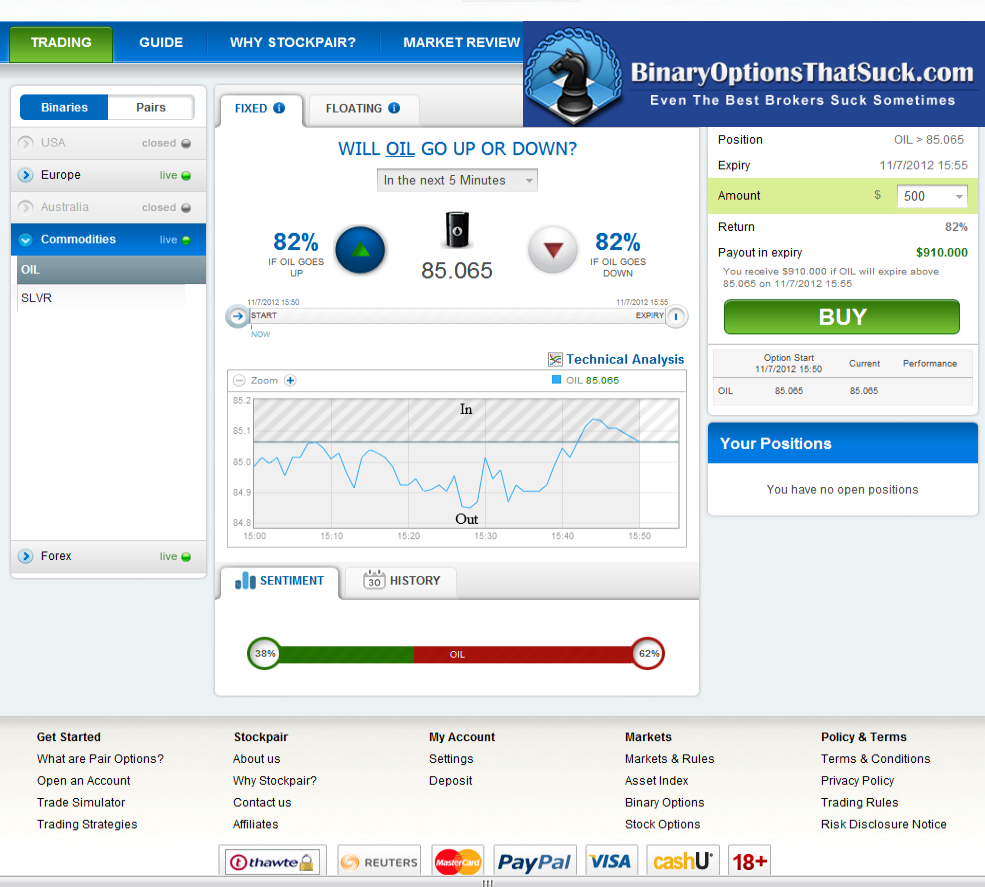The width and height of the screenshot is (985, 887).
Task: Click the oil barrel icon
Action: tap(457, 229)
